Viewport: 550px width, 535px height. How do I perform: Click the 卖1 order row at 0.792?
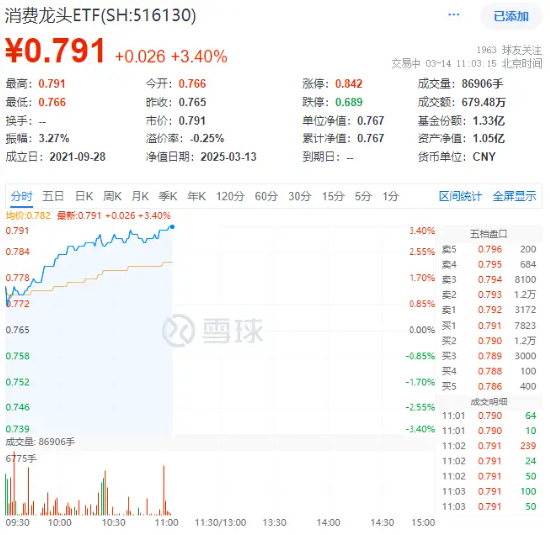click(x=489, y=310)
